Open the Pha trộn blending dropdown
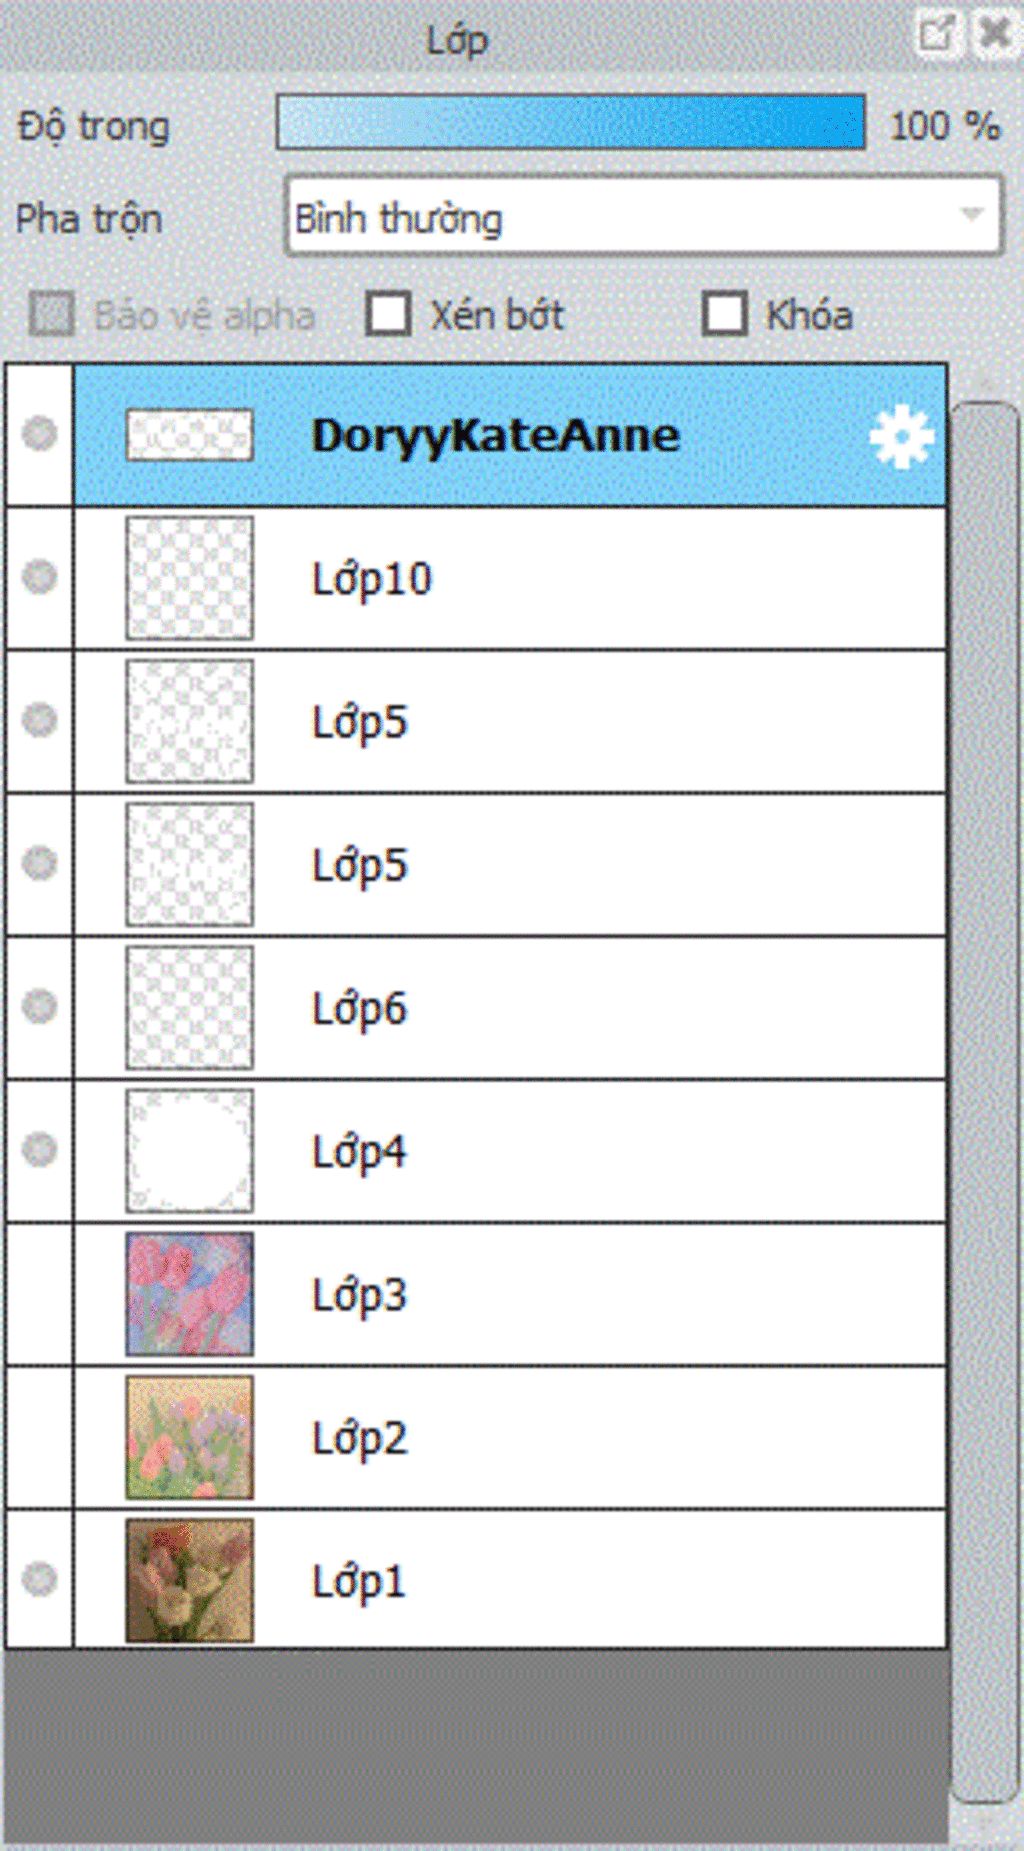Screen dimensions: 1024x1851 643,216
